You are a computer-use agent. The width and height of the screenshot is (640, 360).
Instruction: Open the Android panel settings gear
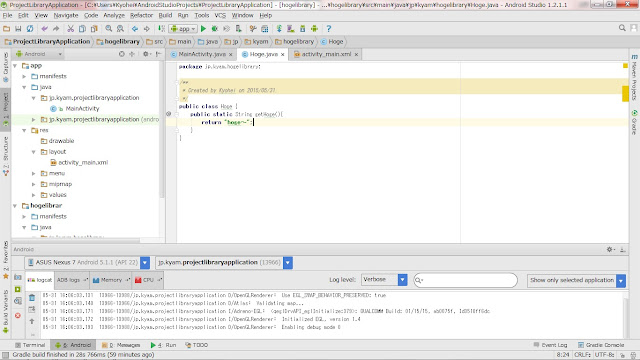pyautogui.click(x=610, y=249)
